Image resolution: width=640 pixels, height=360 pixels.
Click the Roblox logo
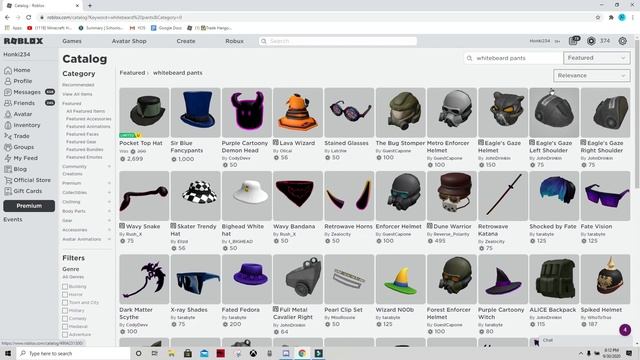[23, 41]
